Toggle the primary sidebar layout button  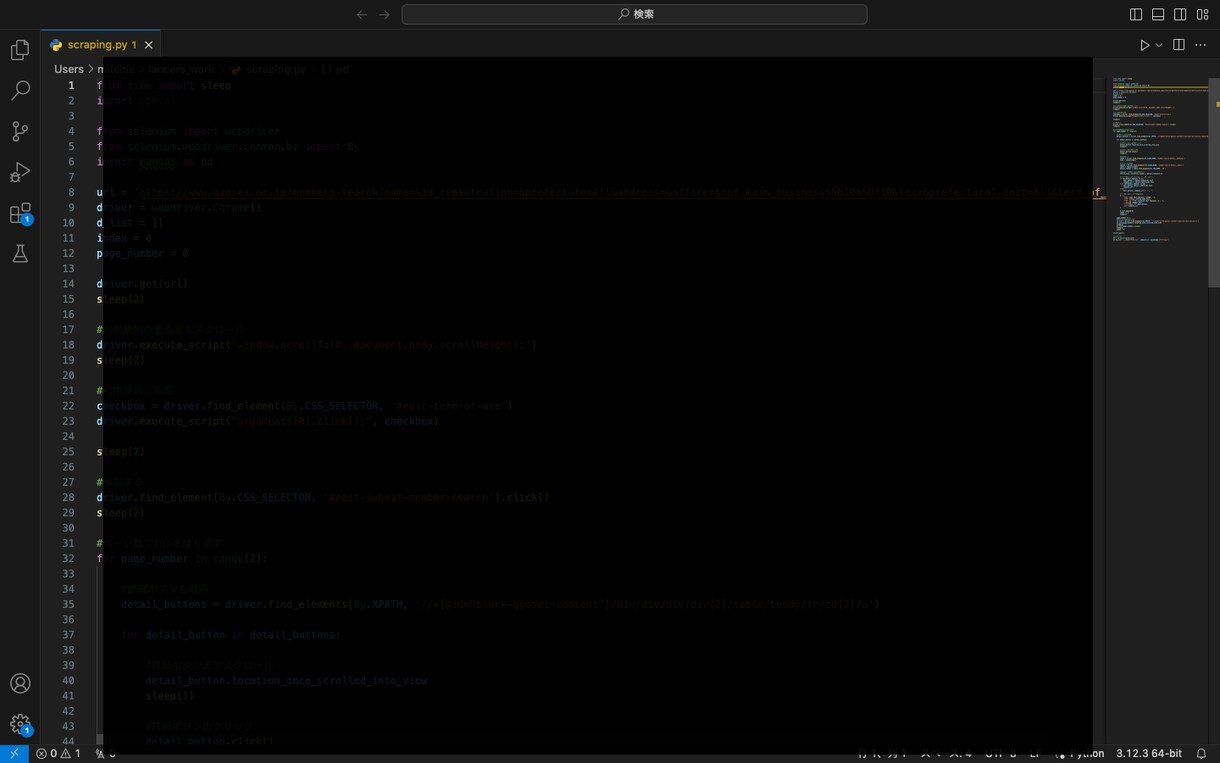click(x=1136, y=14)
